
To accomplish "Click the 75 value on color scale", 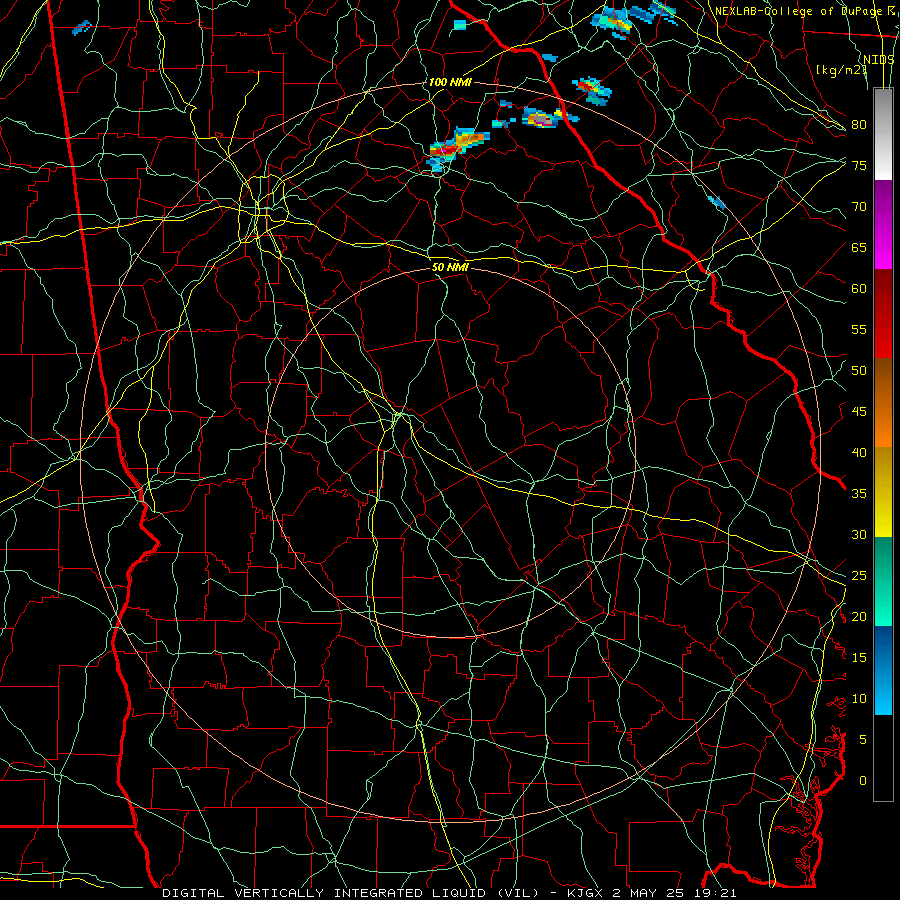I will click(x=859, y=165).
